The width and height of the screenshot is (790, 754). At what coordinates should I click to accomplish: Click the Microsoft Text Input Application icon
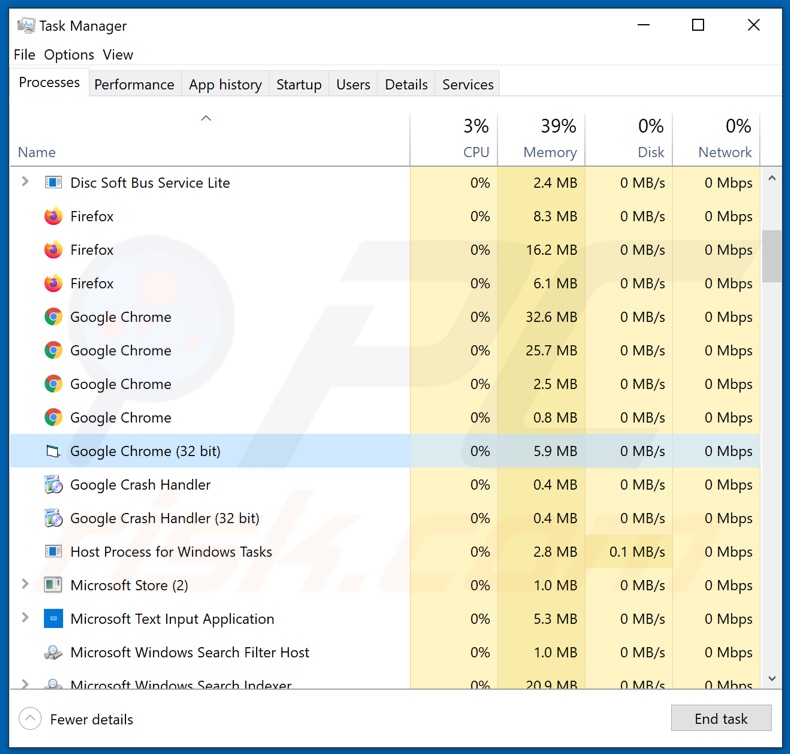point(53,619)
